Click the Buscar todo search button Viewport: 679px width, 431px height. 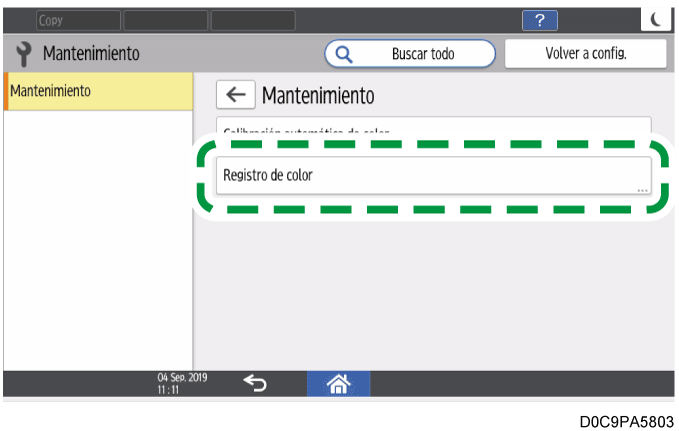click(410, 54)
